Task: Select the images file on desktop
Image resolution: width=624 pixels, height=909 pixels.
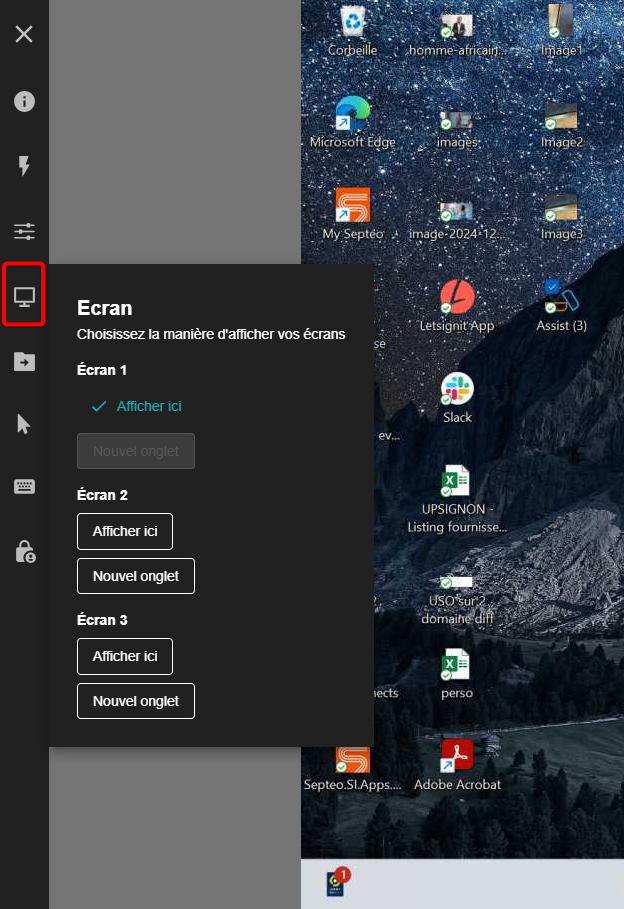Action: [457, 128]
